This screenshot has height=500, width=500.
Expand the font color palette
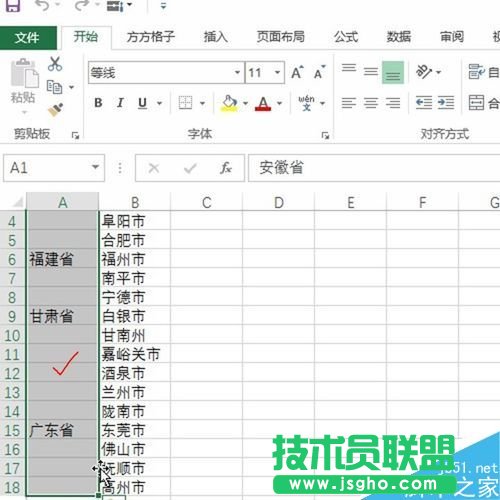(x=280, y=103)
